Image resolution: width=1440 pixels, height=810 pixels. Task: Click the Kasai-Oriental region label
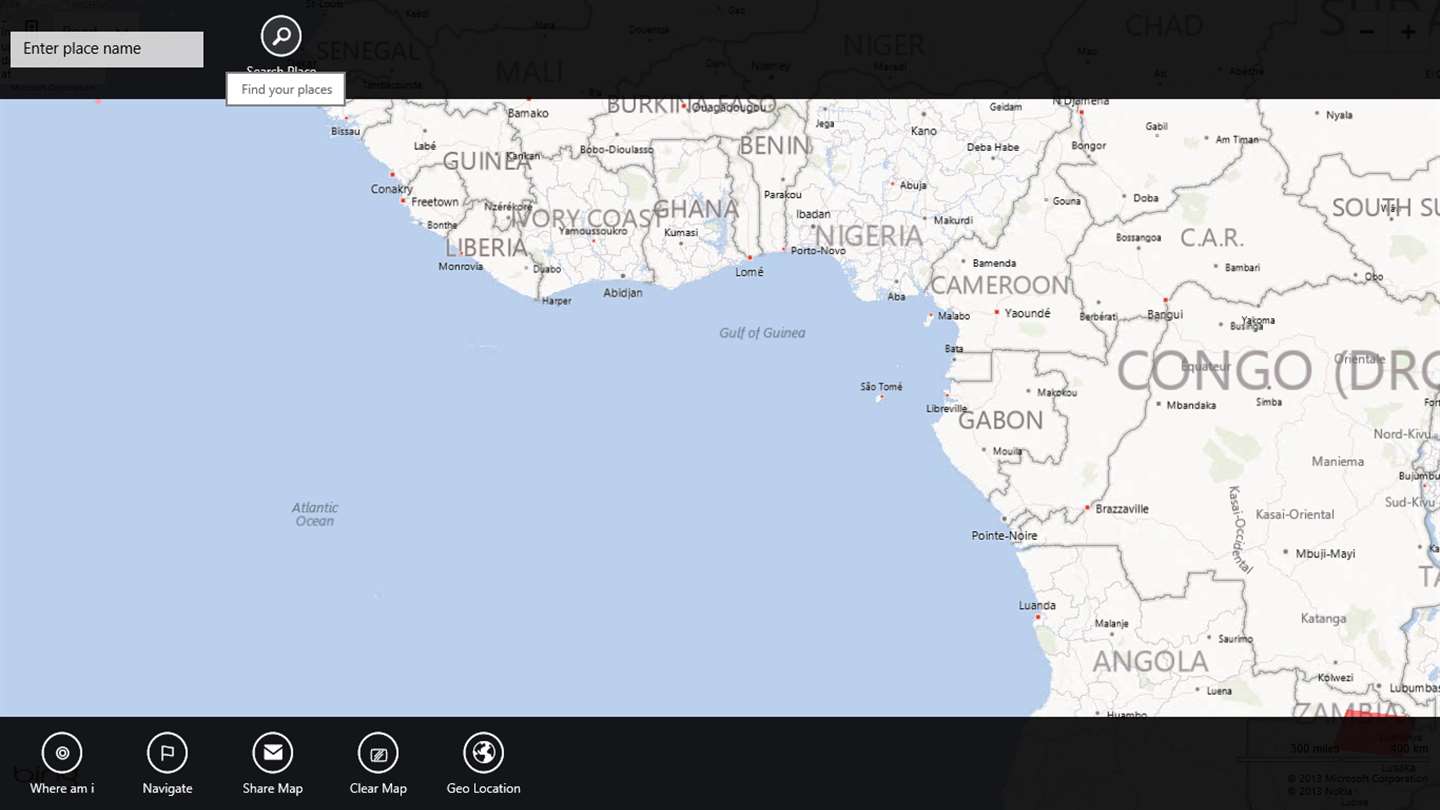(1296, 515)
